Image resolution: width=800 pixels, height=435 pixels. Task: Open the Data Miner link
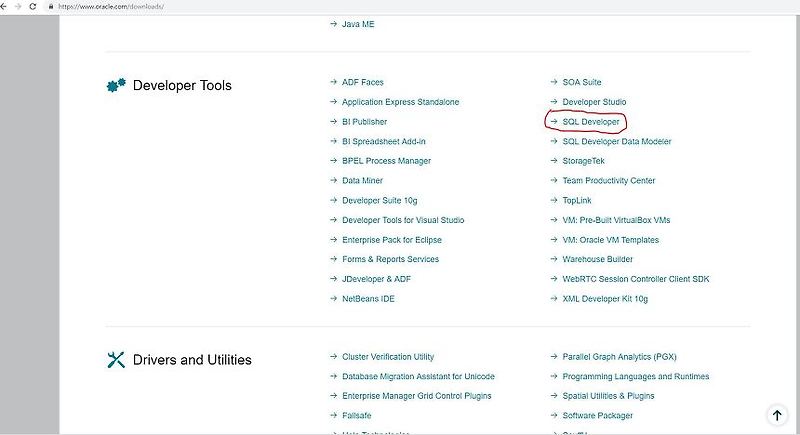pyautogui.click(x=362, y=181)
